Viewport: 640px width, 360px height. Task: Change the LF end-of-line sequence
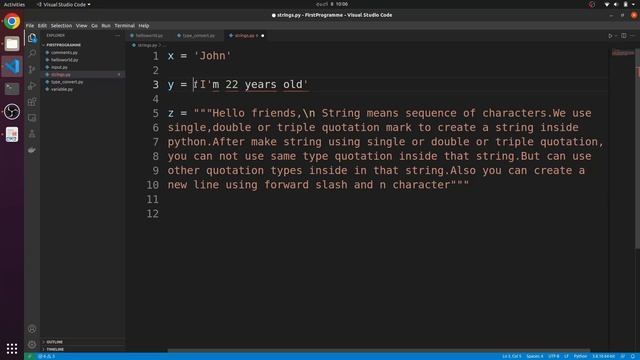(x=567, y=356)
